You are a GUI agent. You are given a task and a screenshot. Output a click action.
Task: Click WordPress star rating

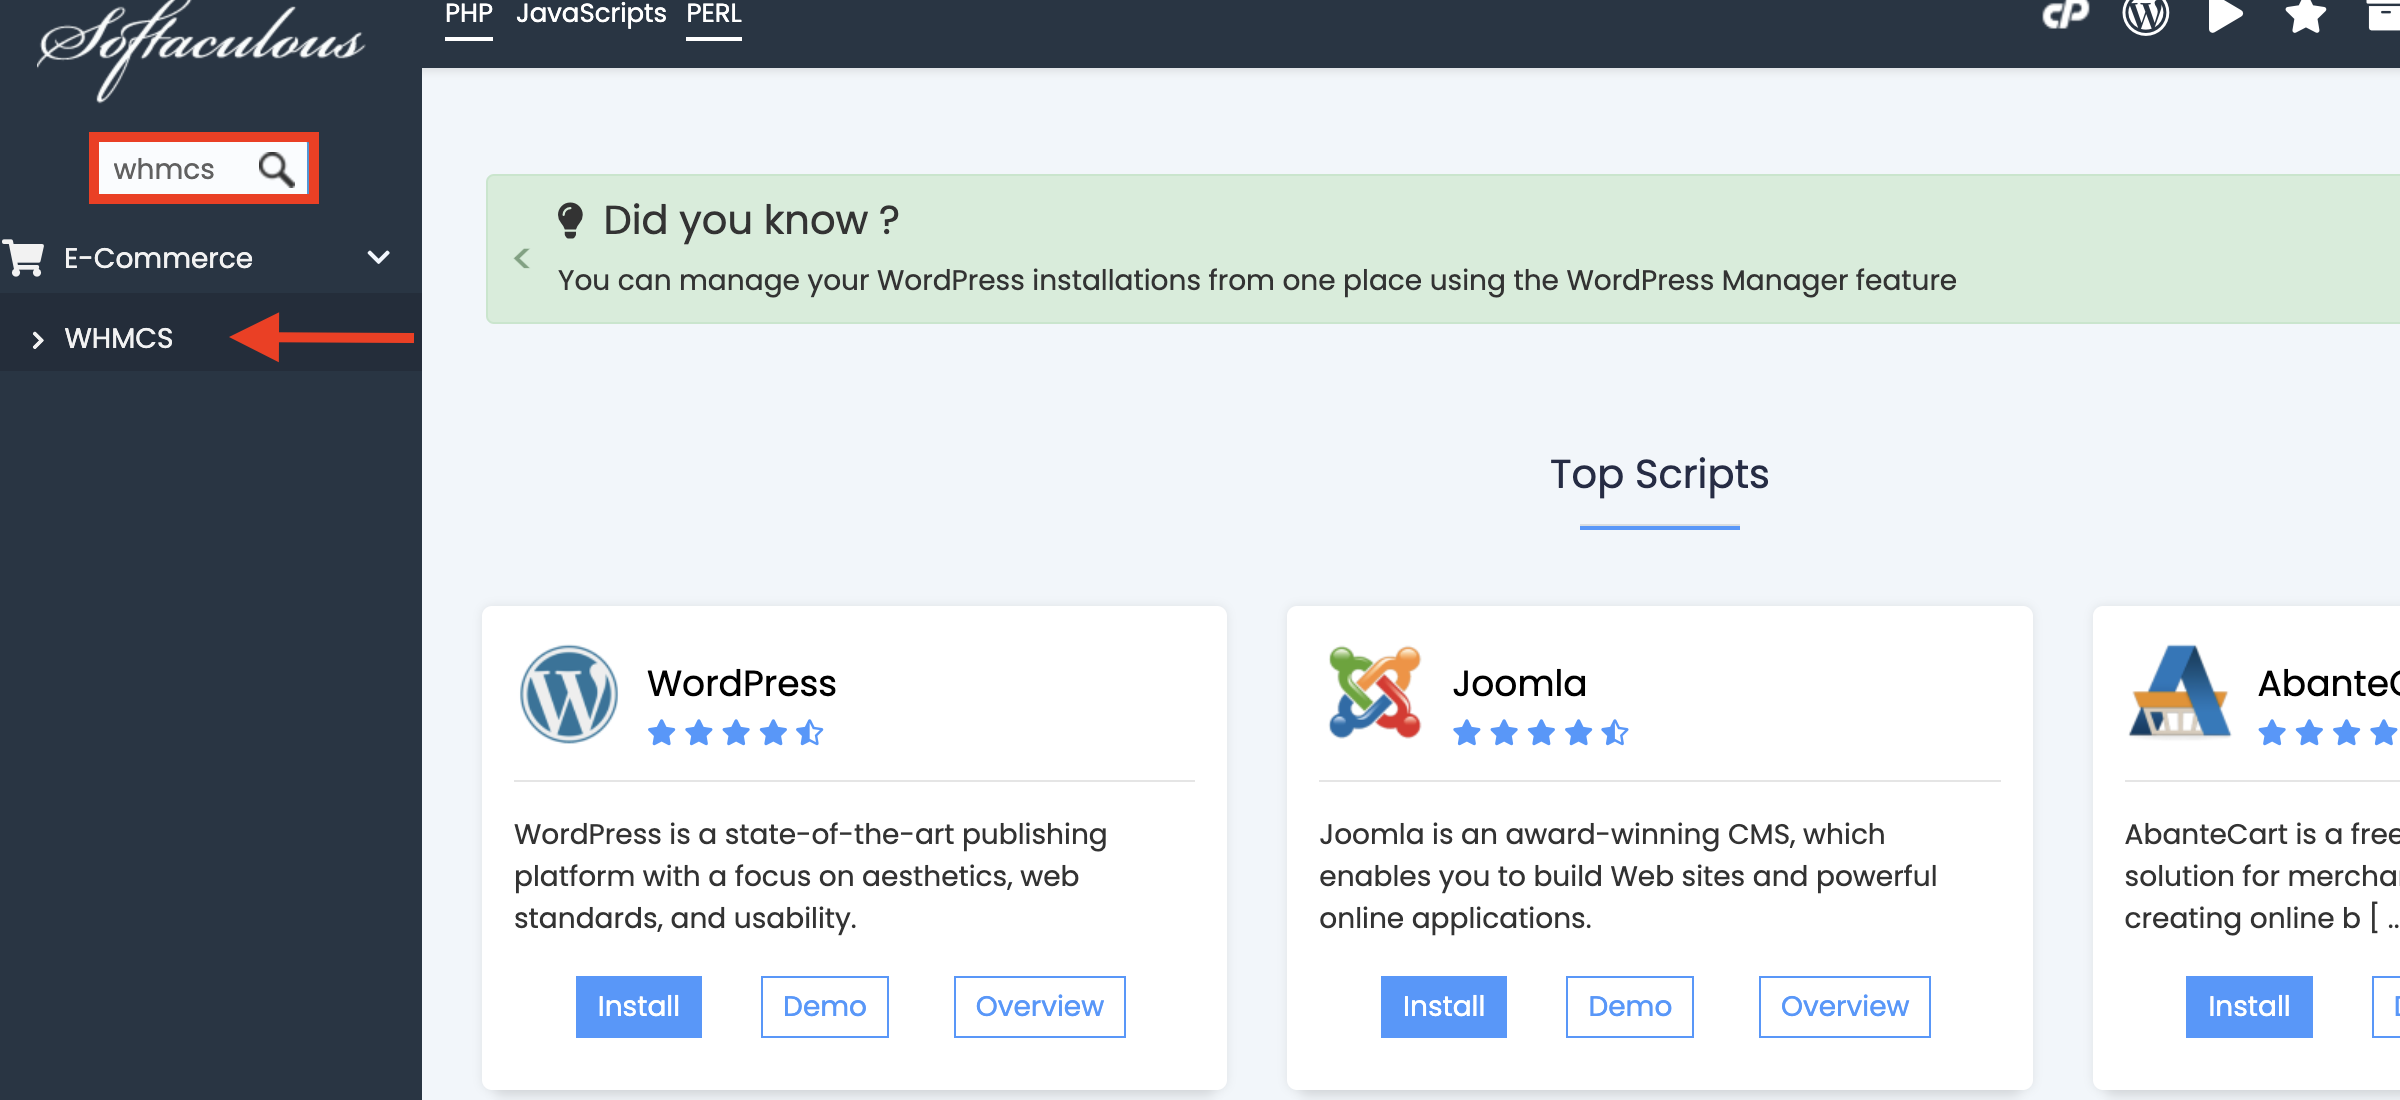point(735,733)
